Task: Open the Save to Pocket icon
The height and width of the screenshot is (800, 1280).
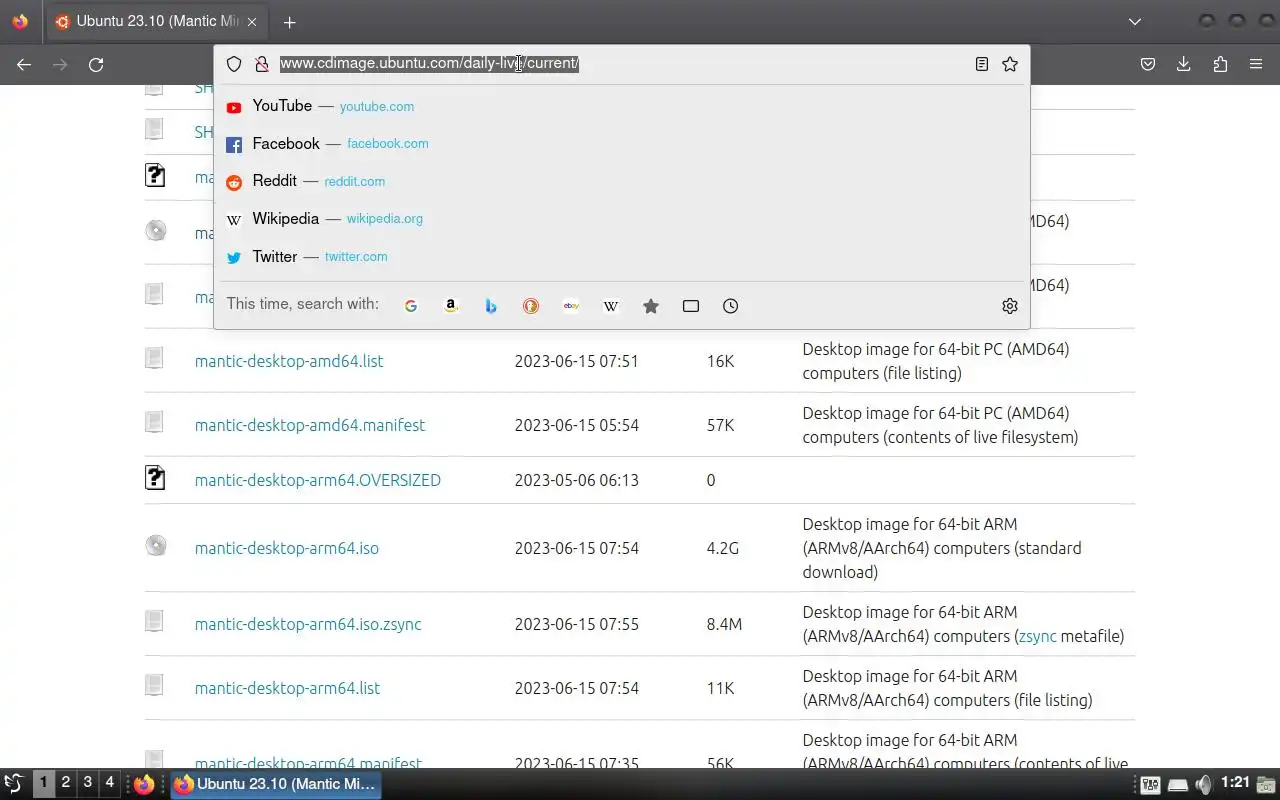Action: (1148, 64)
